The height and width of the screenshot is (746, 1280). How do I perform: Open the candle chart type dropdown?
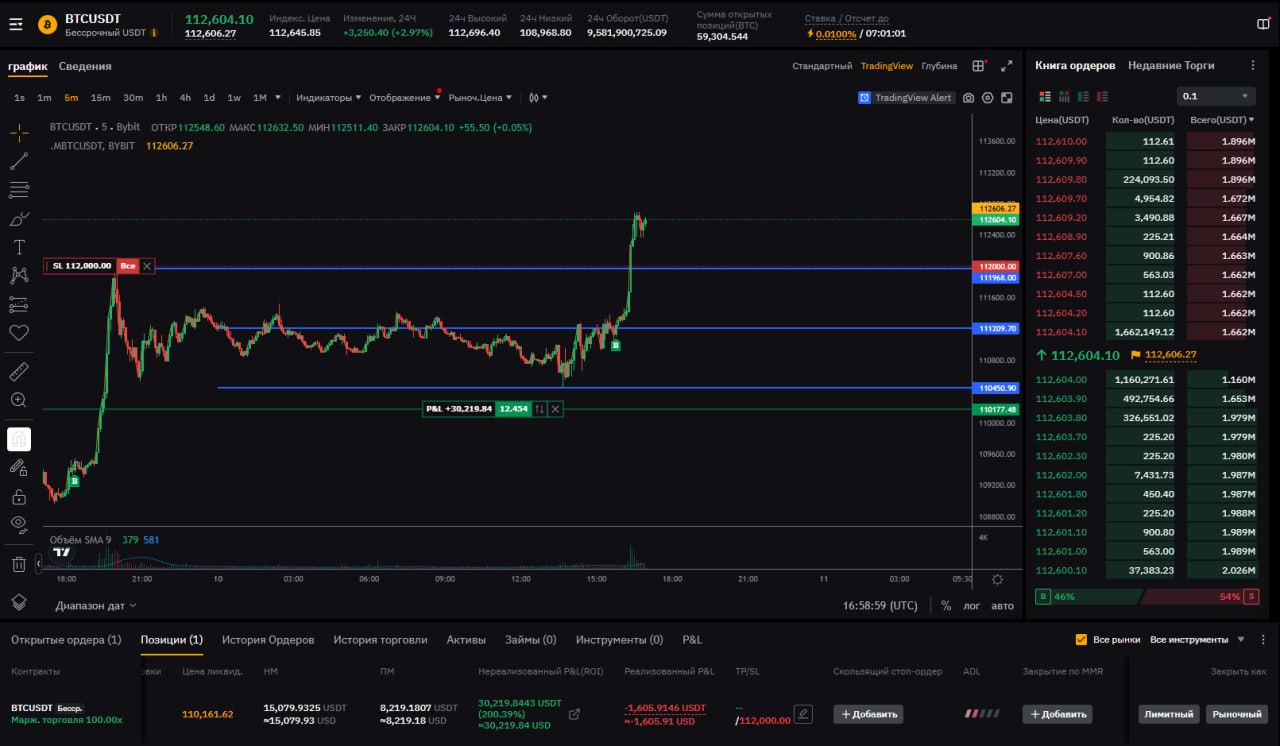[x=538, y=98]
